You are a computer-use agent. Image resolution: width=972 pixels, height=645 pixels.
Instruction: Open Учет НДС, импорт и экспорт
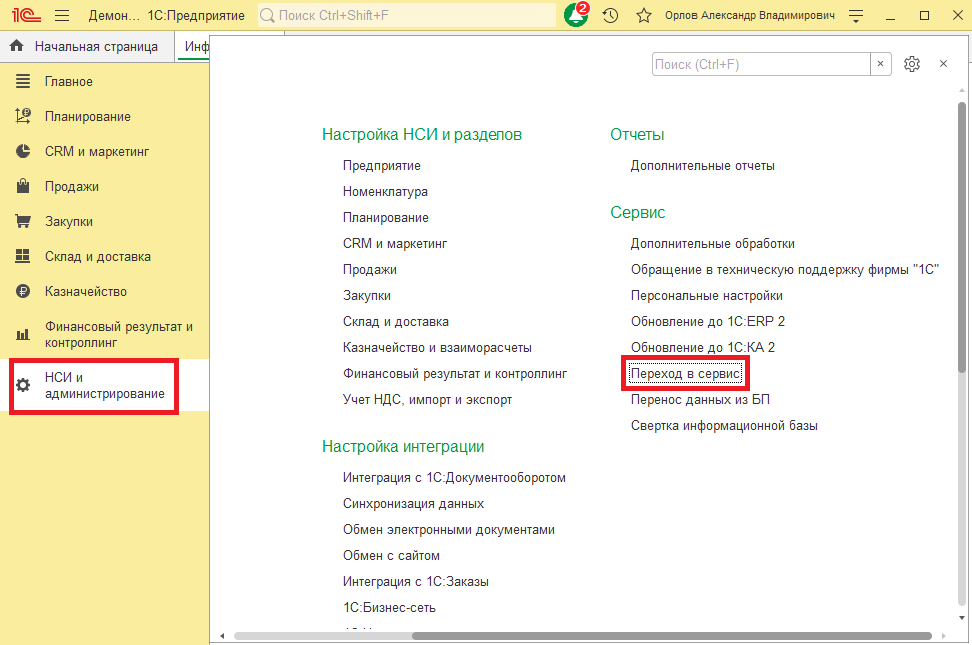pyautogui.click(x=428, y=400)
